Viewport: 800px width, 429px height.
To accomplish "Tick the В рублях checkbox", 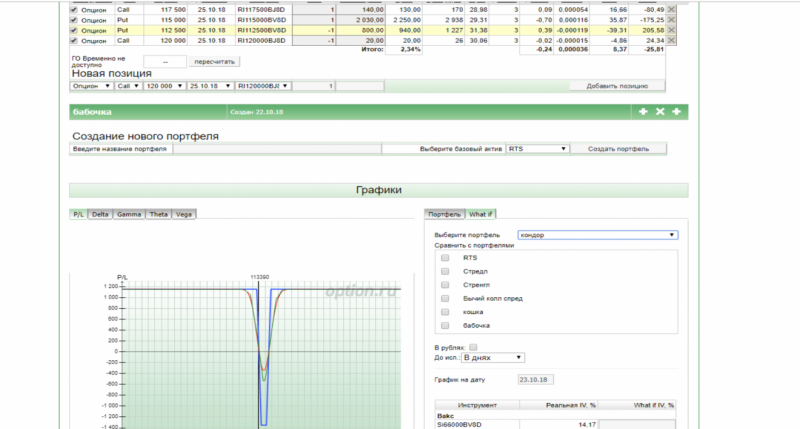I will point(474,346).
